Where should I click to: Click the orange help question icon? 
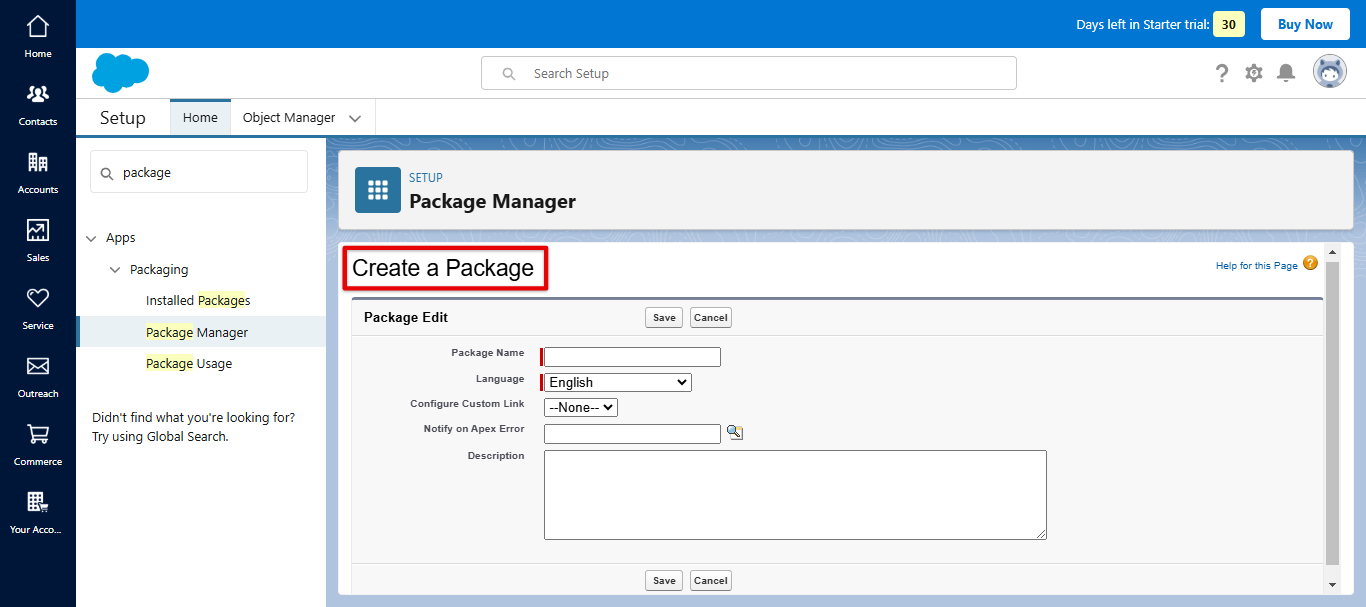click(1310, 264)
